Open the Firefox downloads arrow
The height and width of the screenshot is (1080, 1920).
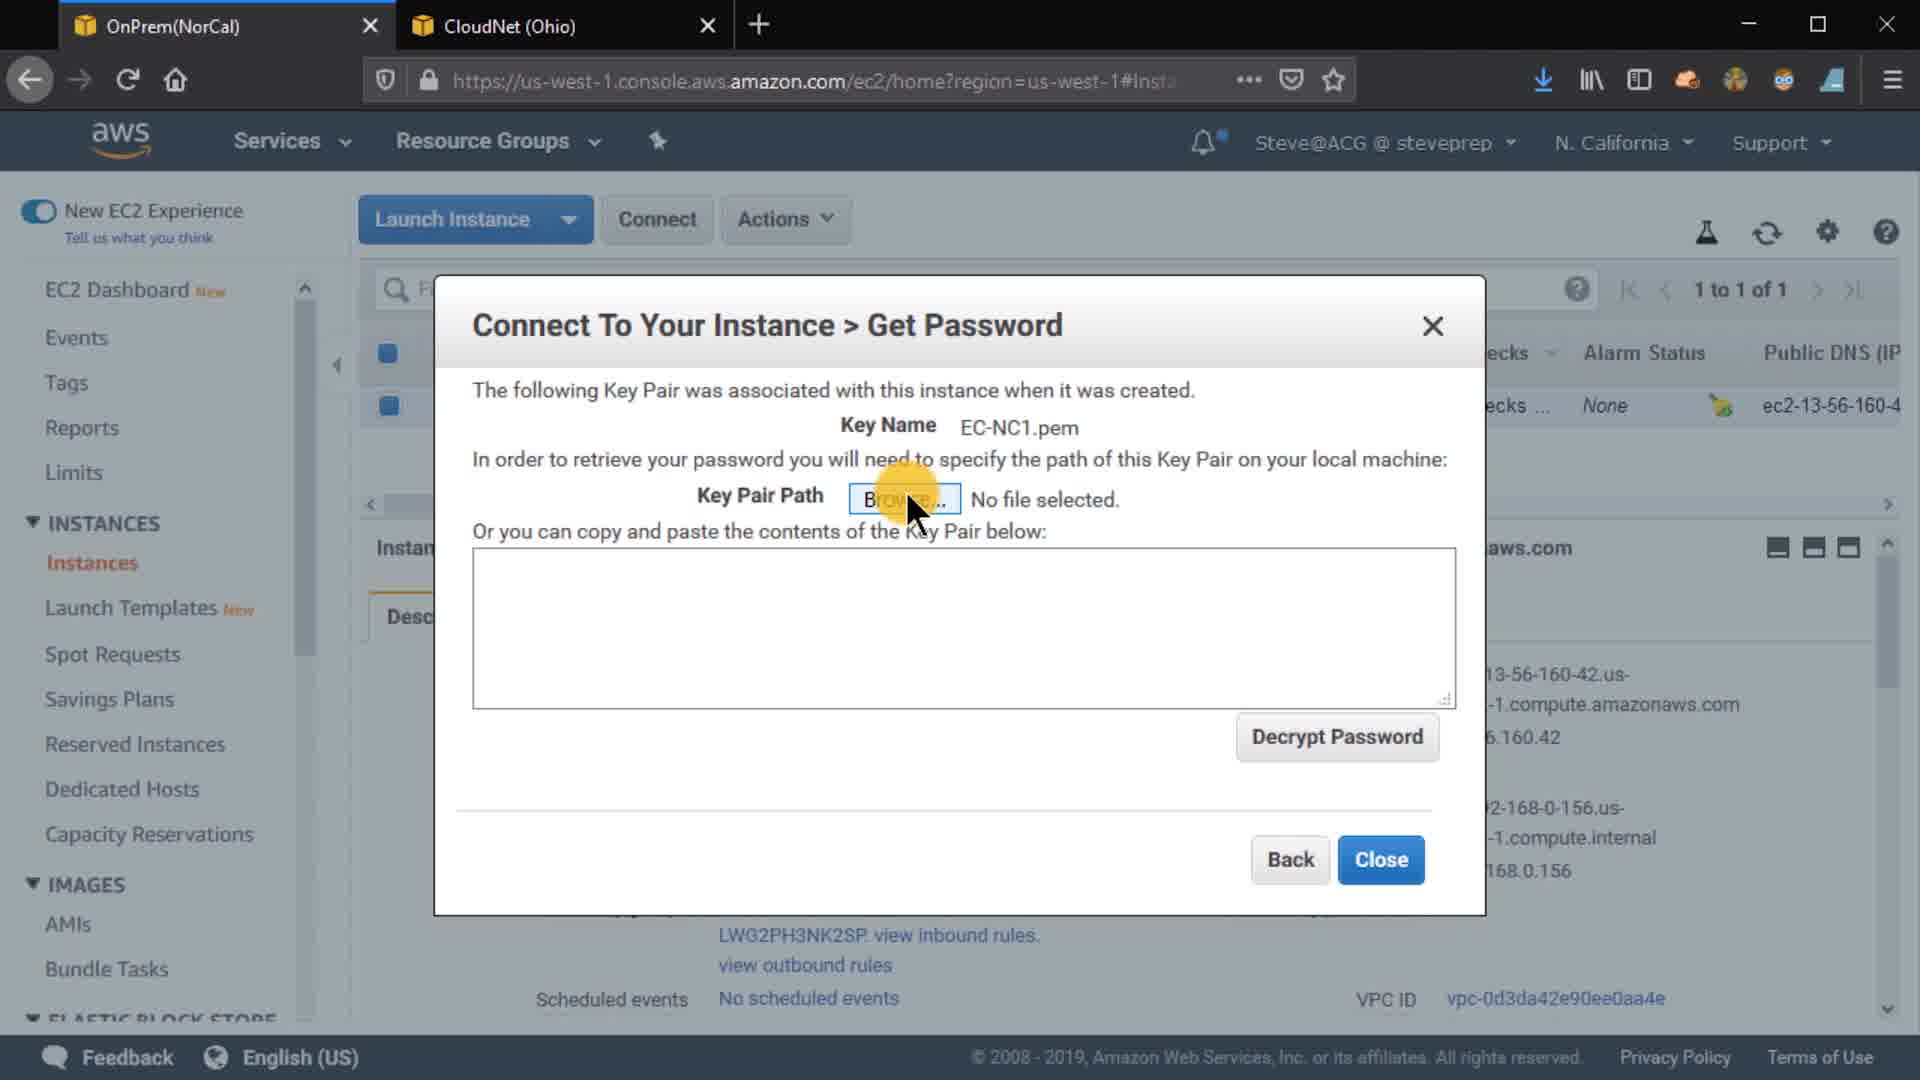[x=1543, y=80]
